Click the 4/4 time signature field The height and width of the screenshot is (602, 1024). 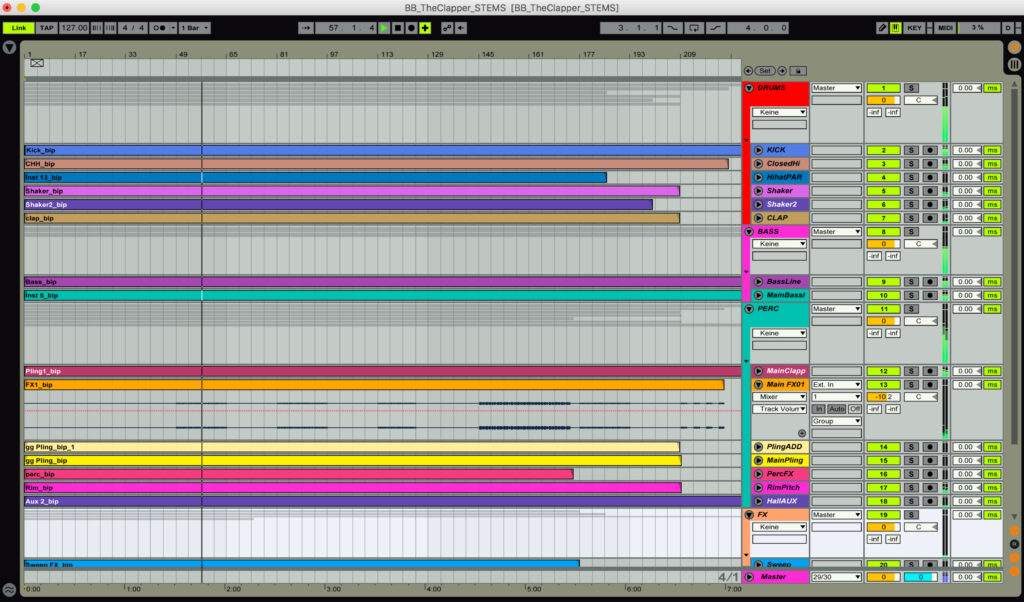click(x=133, y=28)
